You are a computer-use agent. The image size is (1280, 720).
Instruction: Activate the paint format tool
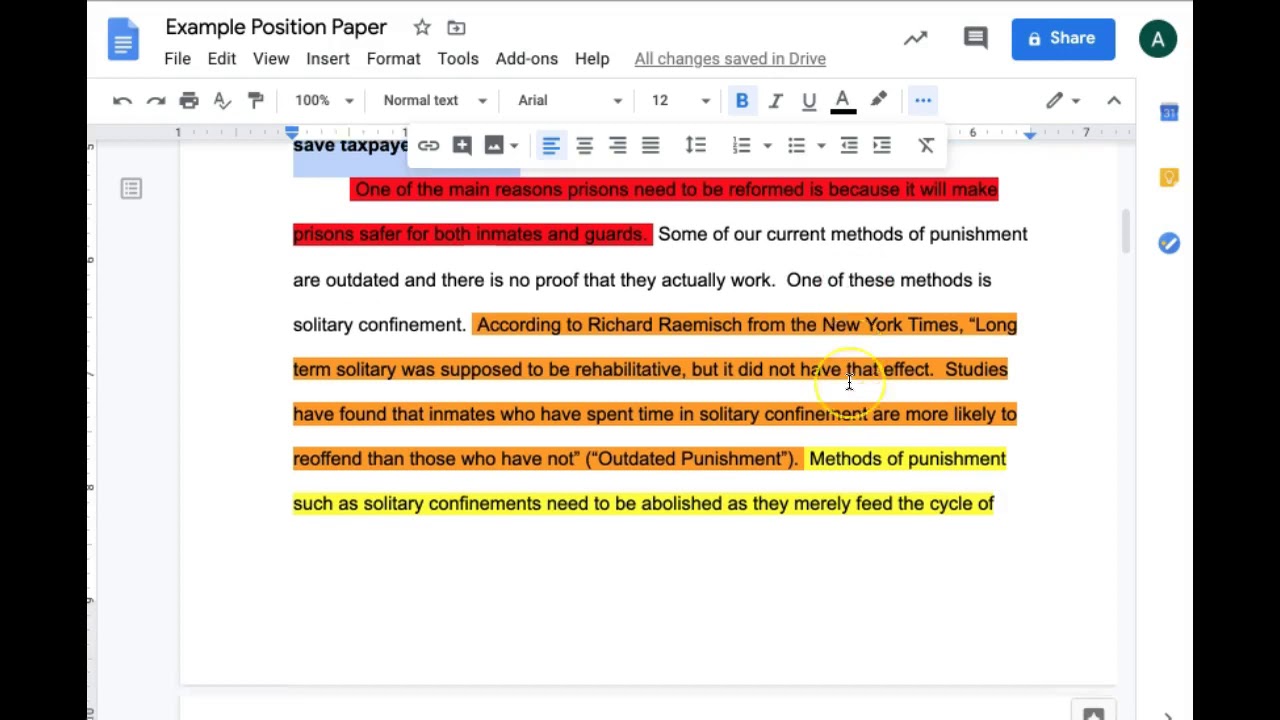[256, 100]
